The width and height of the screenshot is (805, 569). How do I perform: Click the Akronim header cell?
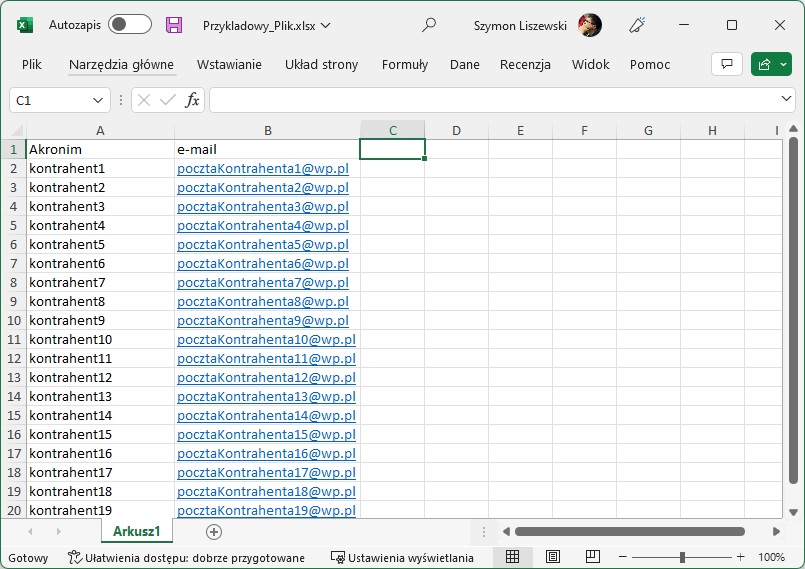coord(100,149)
